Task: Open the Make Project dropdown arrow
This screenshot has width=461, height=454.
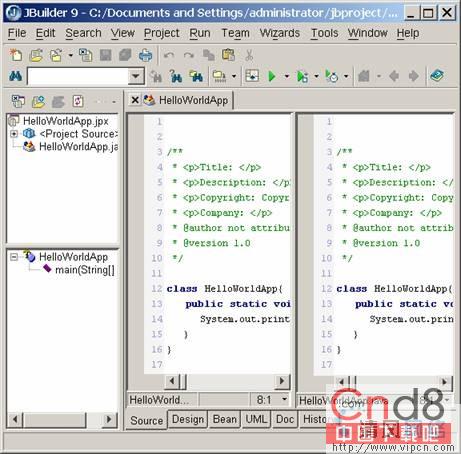Action: (x=234, y=76)
